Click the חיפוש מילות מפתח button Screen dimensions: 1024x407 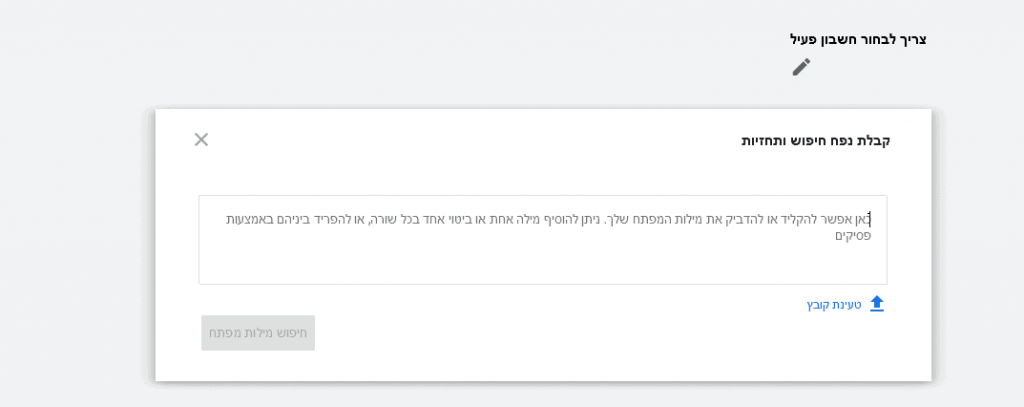pos(258,333)
